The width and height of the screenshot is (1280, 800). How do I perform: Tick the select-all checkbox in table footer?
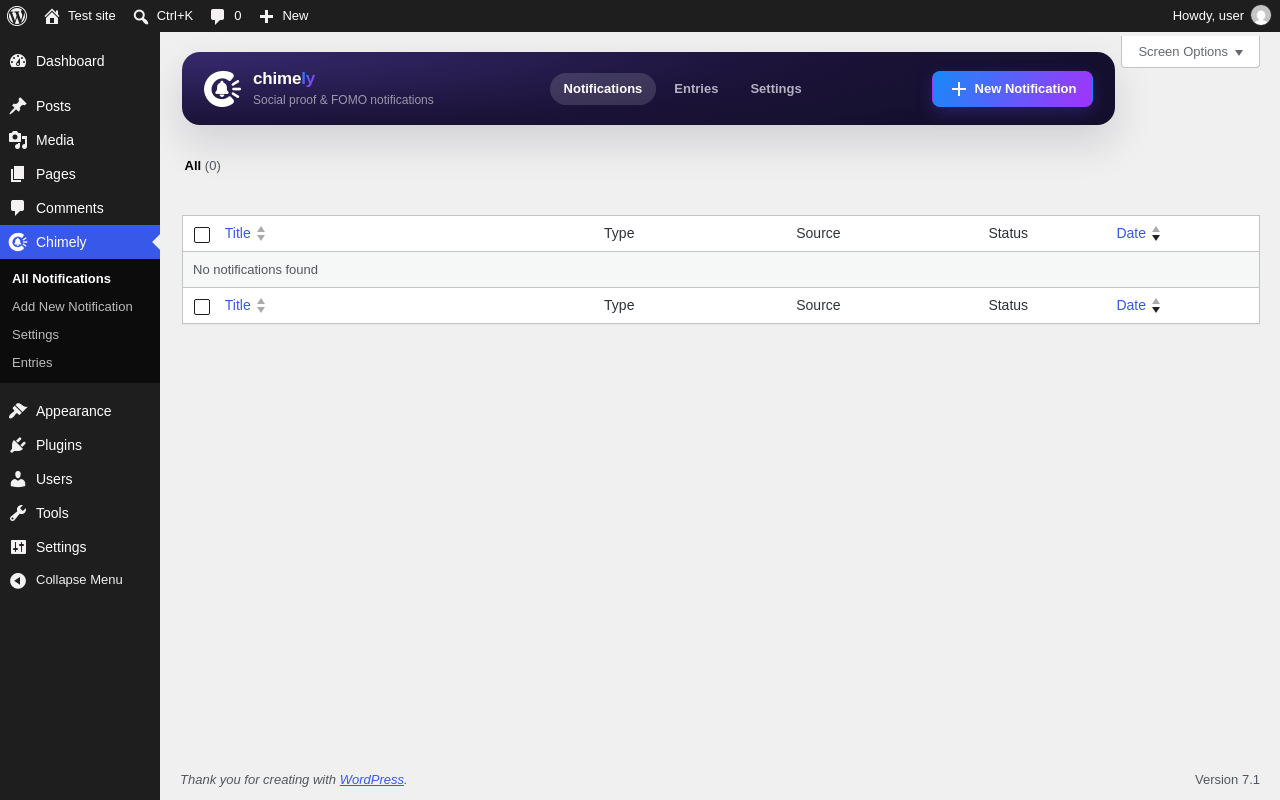[x=202, y=307]
